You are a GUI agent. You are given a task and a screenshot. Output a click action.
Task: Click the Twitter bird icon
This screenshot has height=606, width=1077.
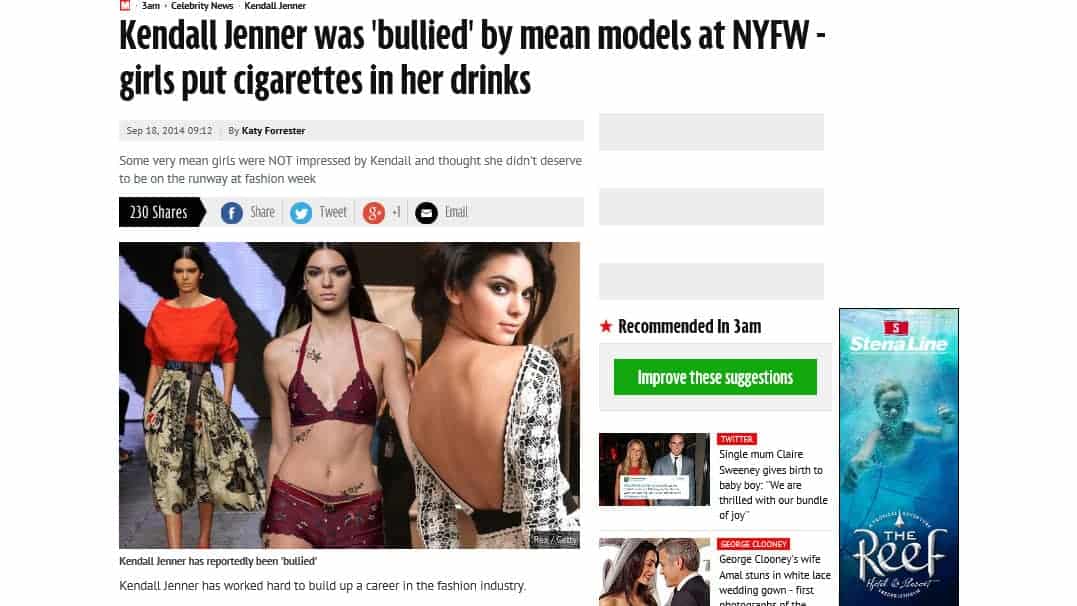click(x=301, y=213)
